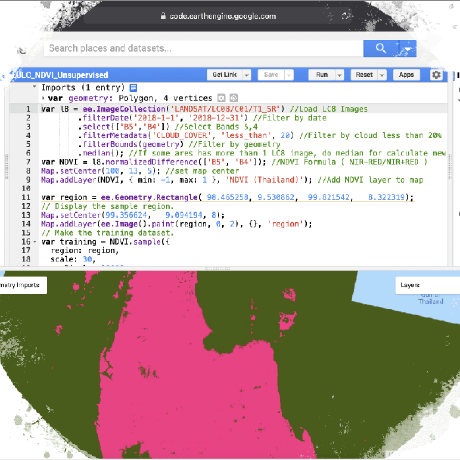Click 'region: region,' on line 17

[x=85, y=251]
